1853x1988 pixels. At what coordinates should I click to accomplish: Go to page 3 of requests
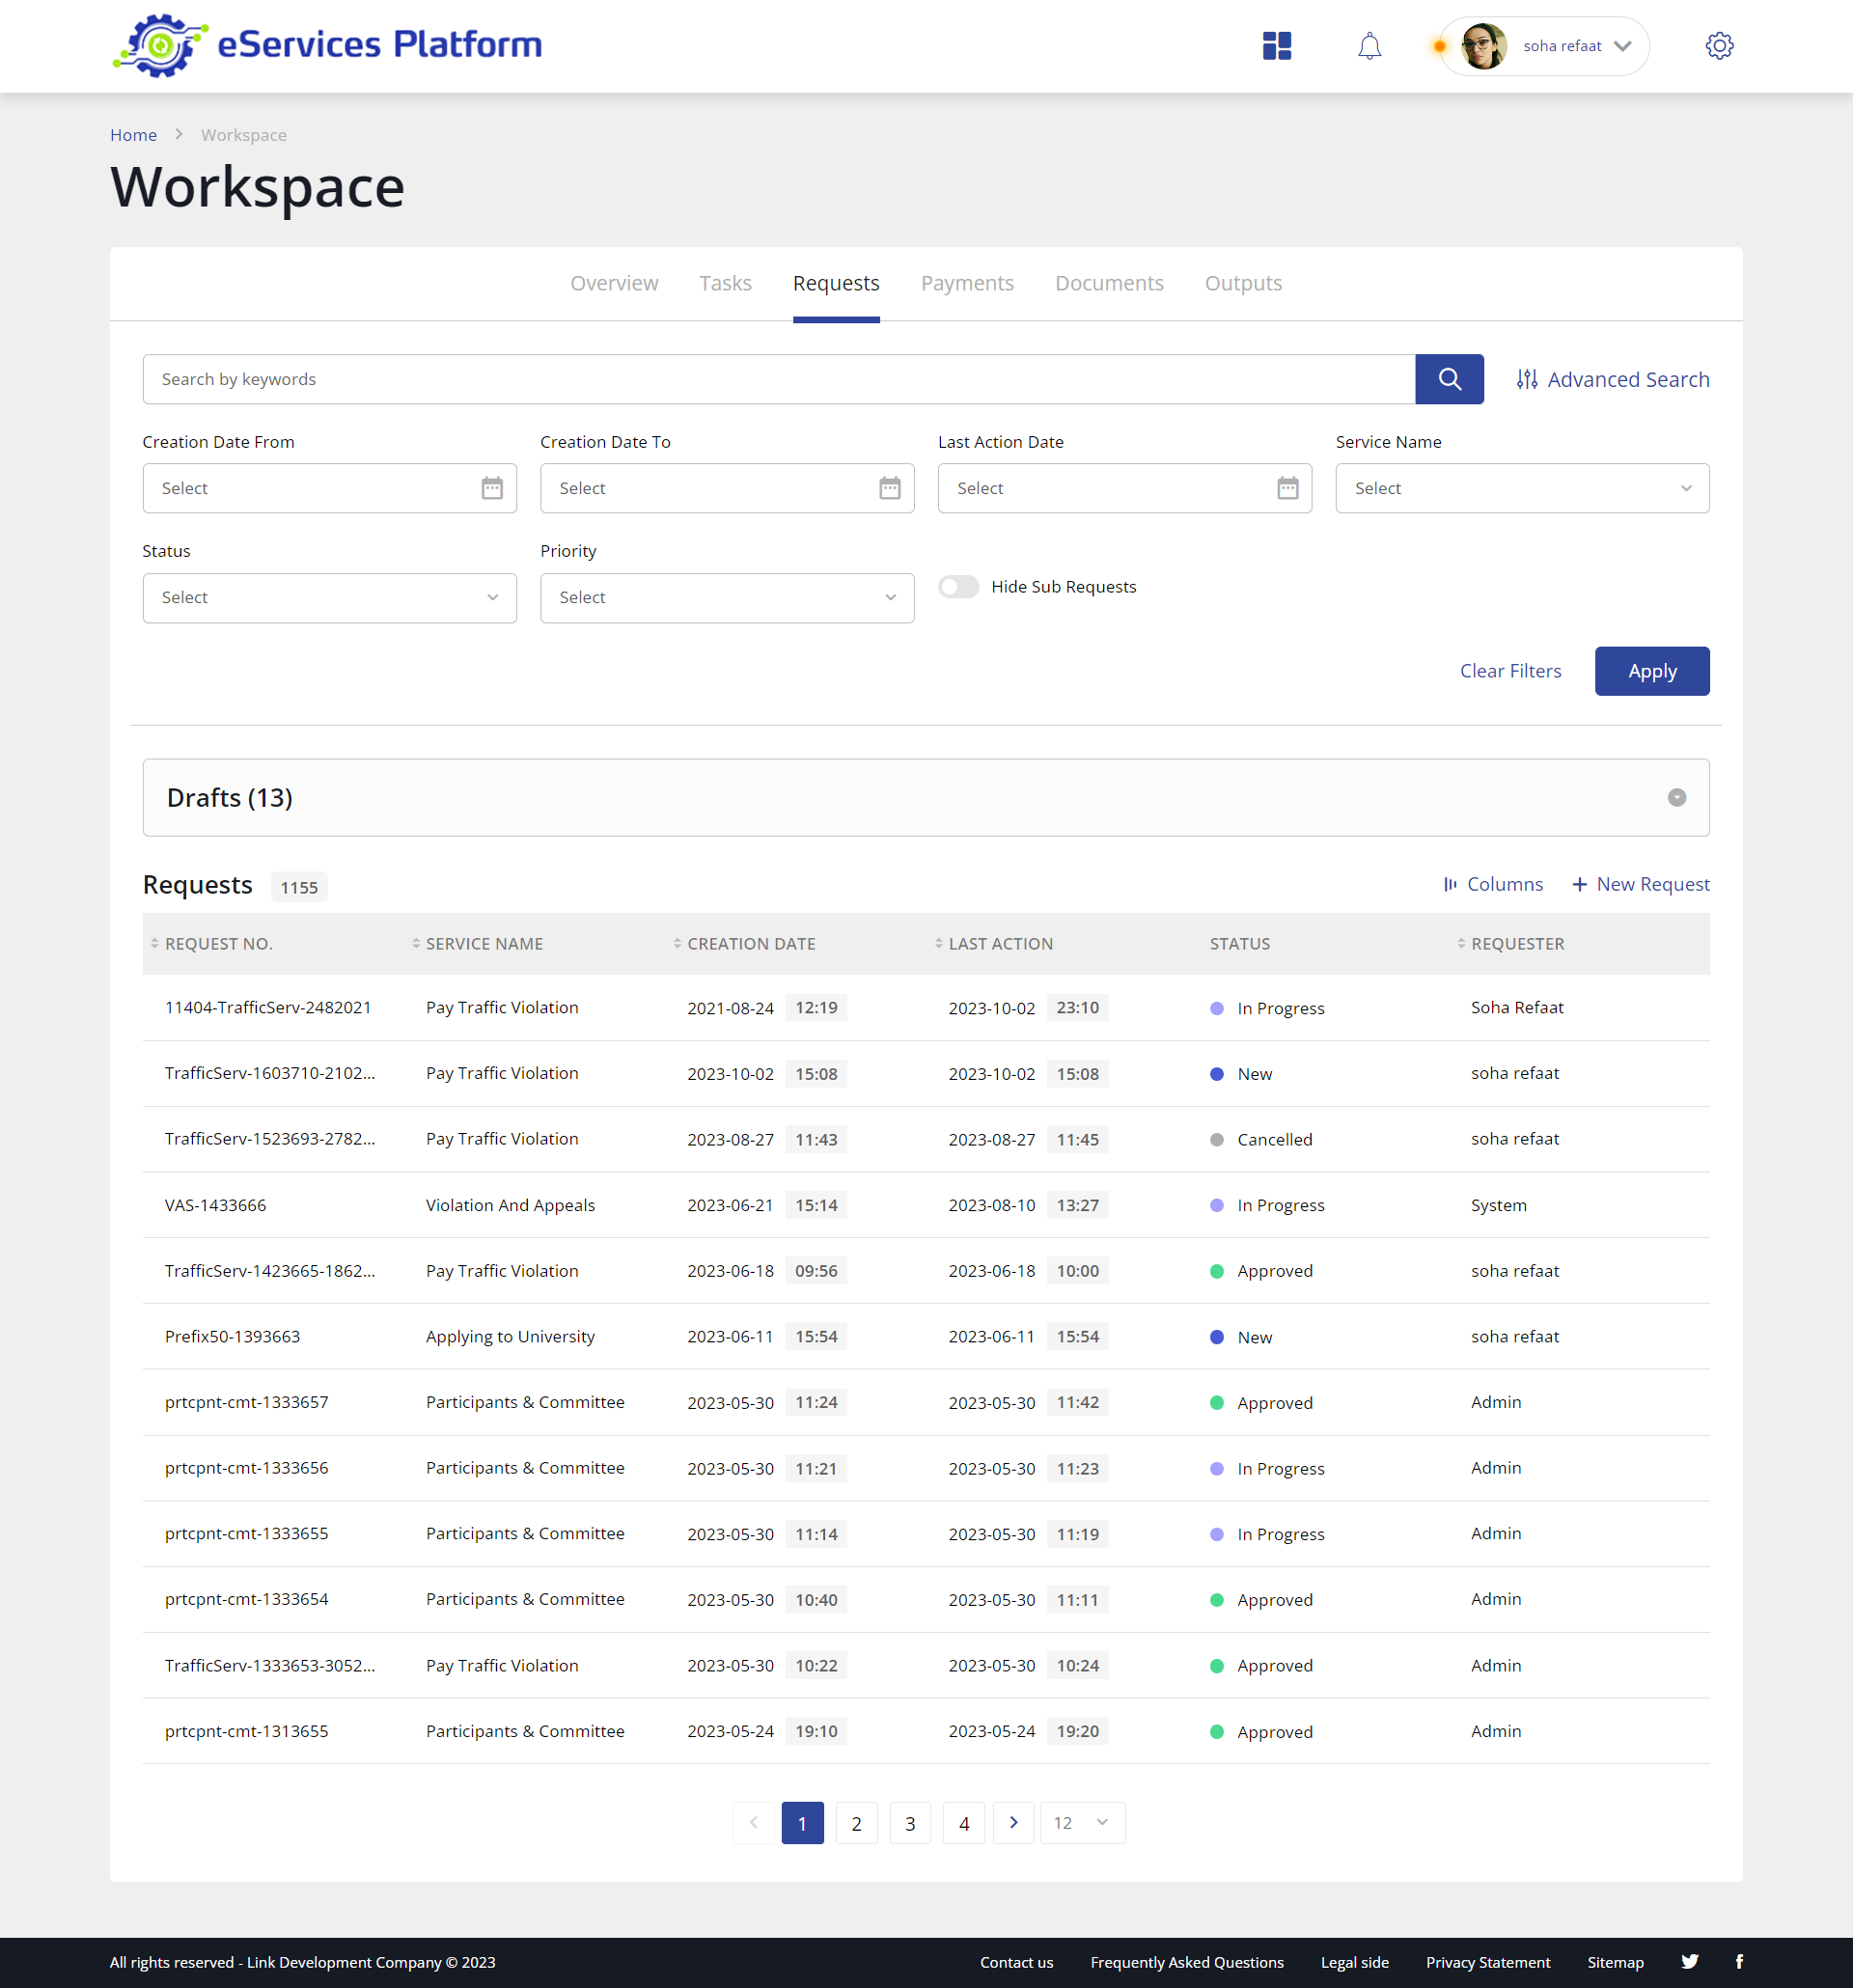(909, 1822)
